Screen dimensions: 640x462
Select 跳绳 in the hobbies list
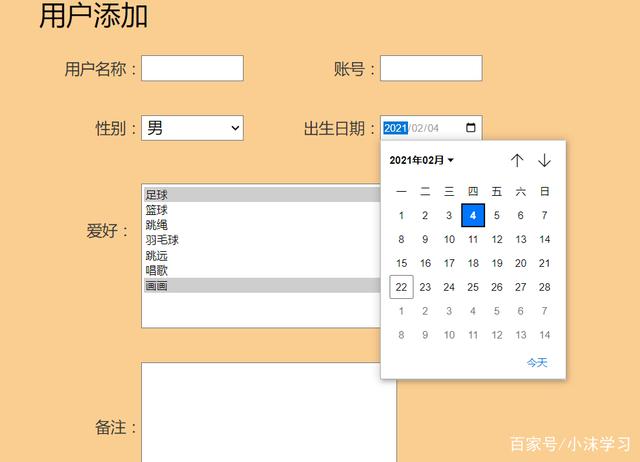pos(262,225)
